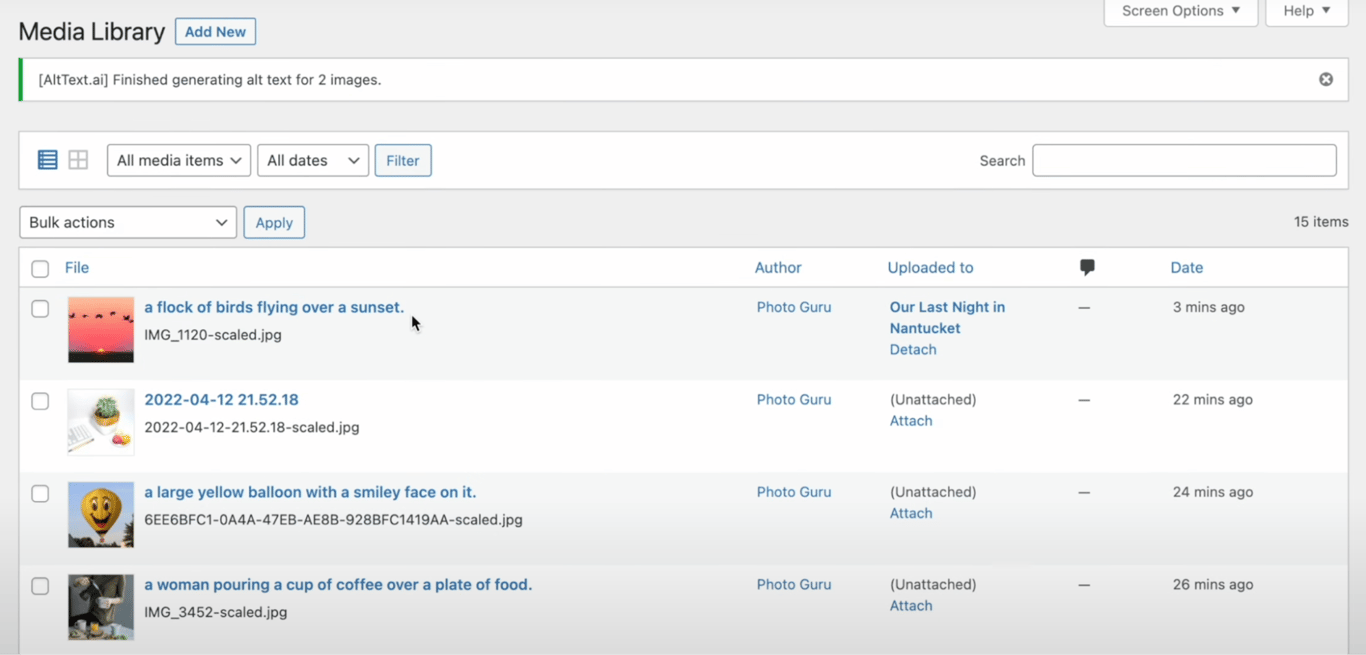Click the Filter button

(x=403, y=160)
